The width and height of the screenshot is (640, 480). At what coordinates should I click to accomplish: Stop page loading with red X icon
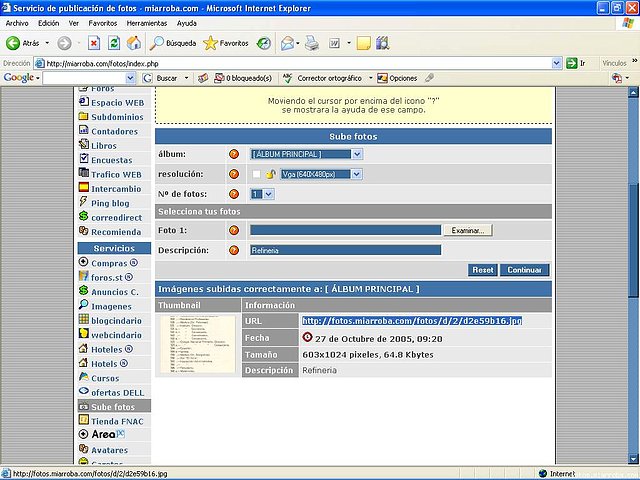click(x=94, y=43)
